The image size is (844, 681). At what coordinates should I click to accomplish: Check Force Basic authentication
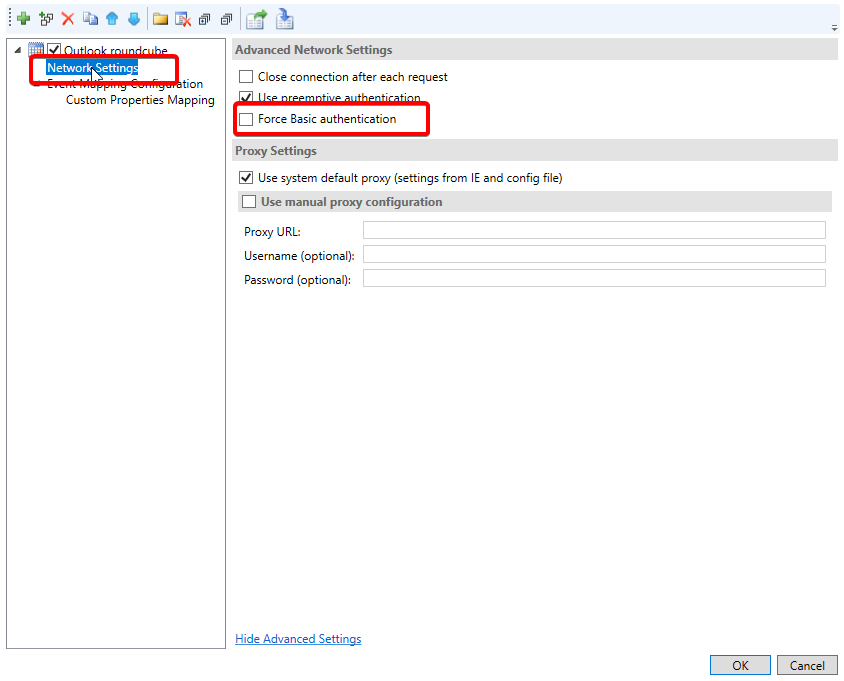pos(246,119)
